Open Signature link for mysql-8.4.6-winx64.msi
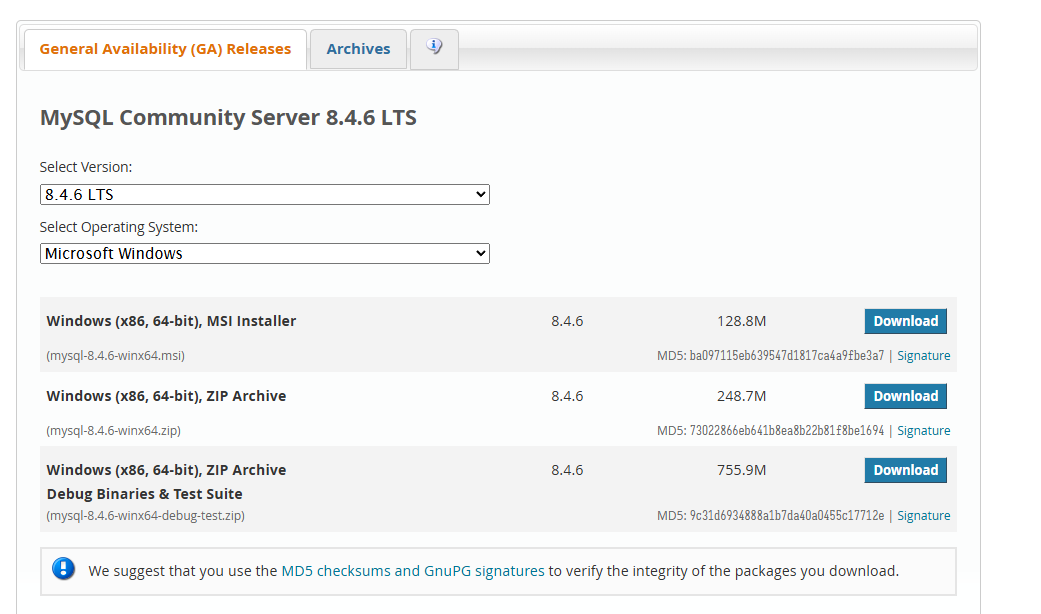This screenshot has width=1041, height=614. 923,356
